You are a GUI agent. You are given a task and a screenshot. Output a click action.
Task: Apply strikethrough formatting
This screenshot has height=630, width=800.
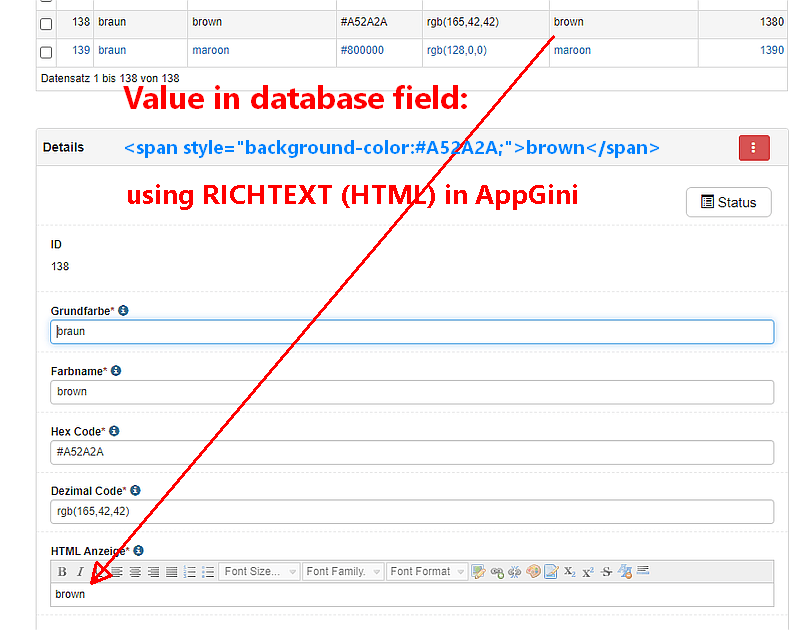coord(606,572)
